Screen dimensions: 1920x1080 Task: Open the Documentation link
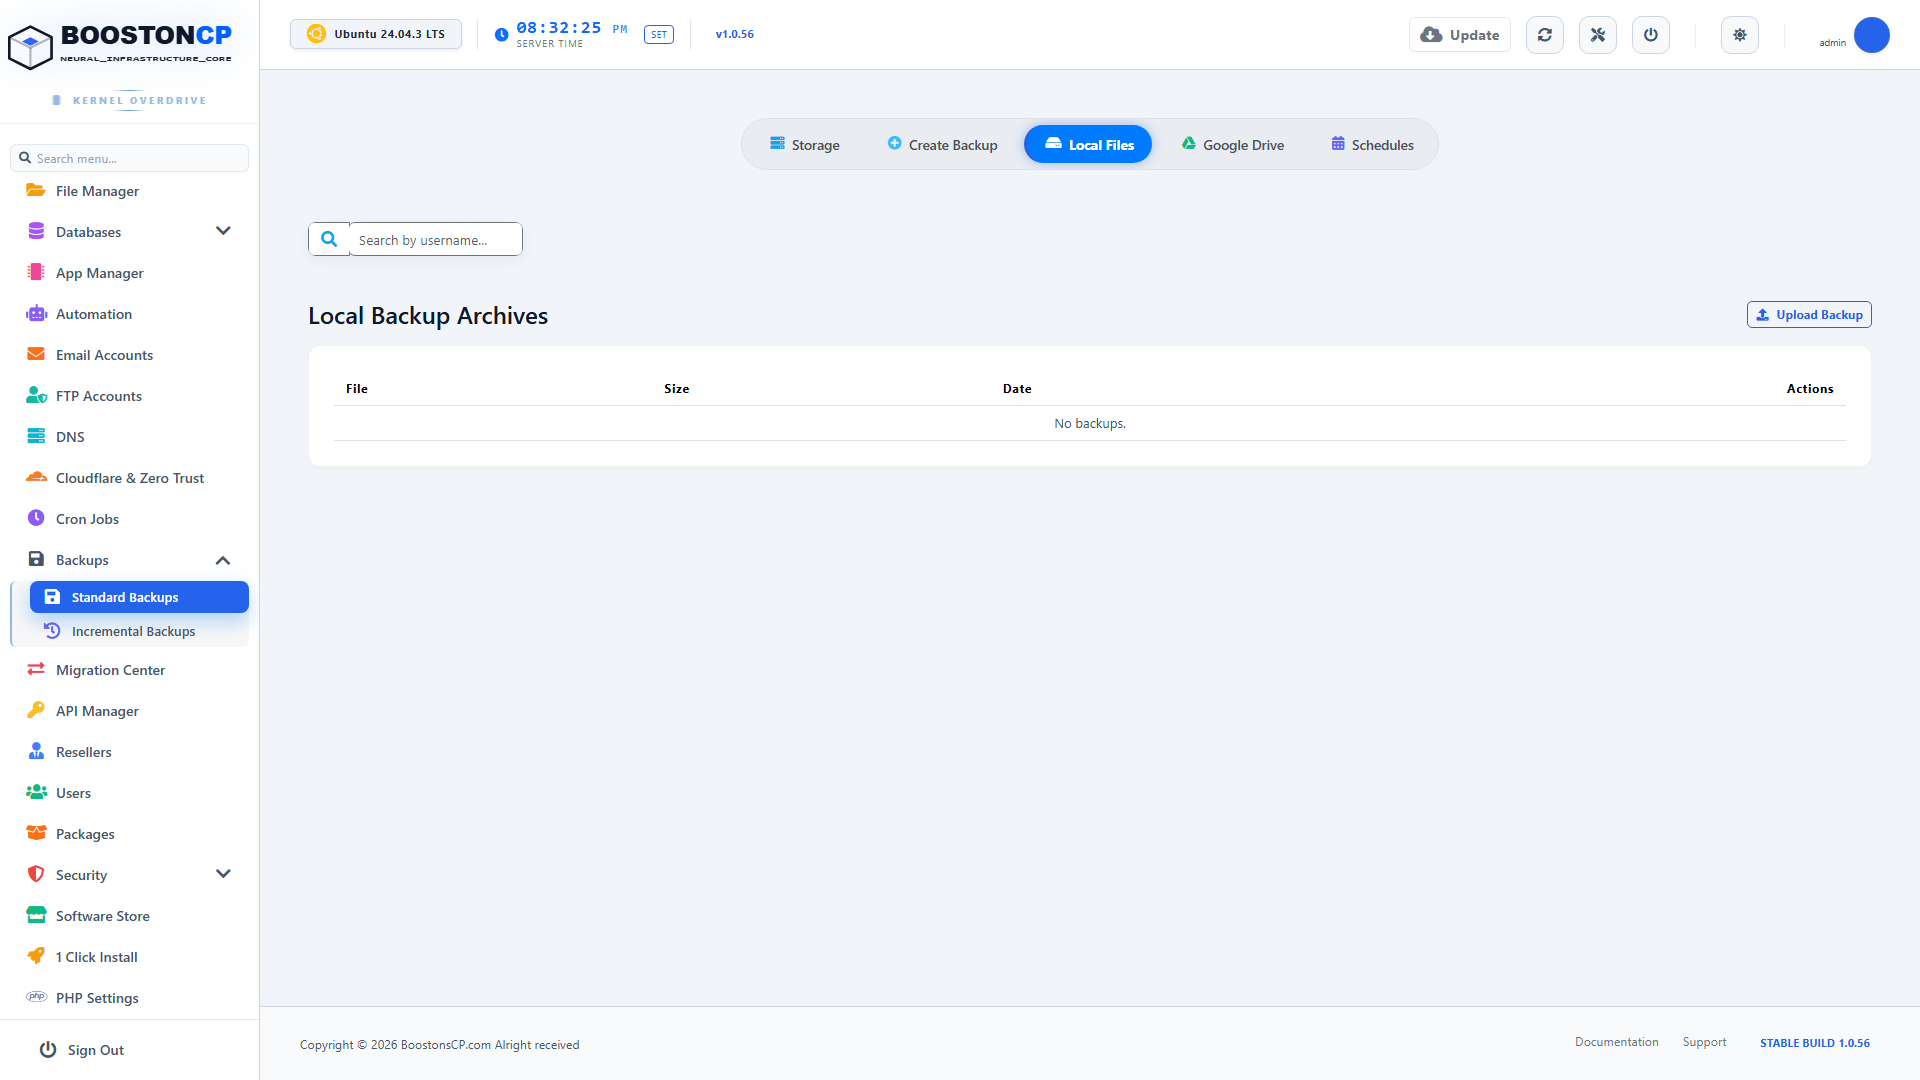click(1616, 1042)
